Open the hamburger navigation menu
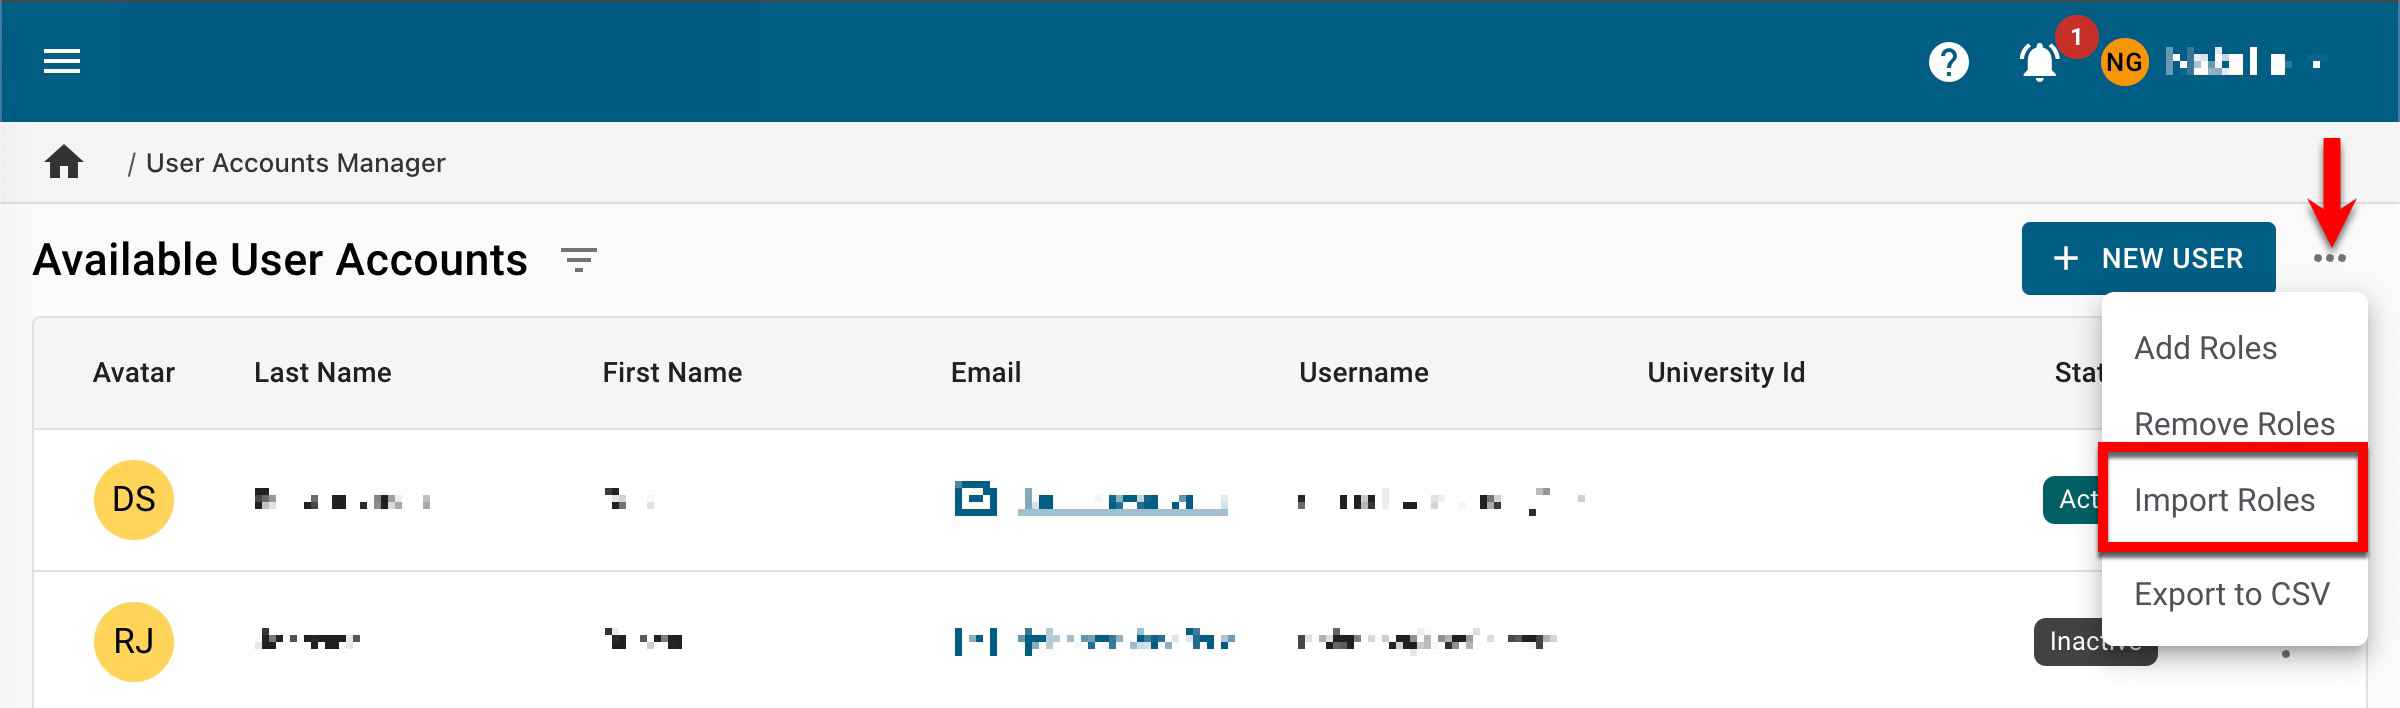The image size is (2400, 708). point(62,62)
